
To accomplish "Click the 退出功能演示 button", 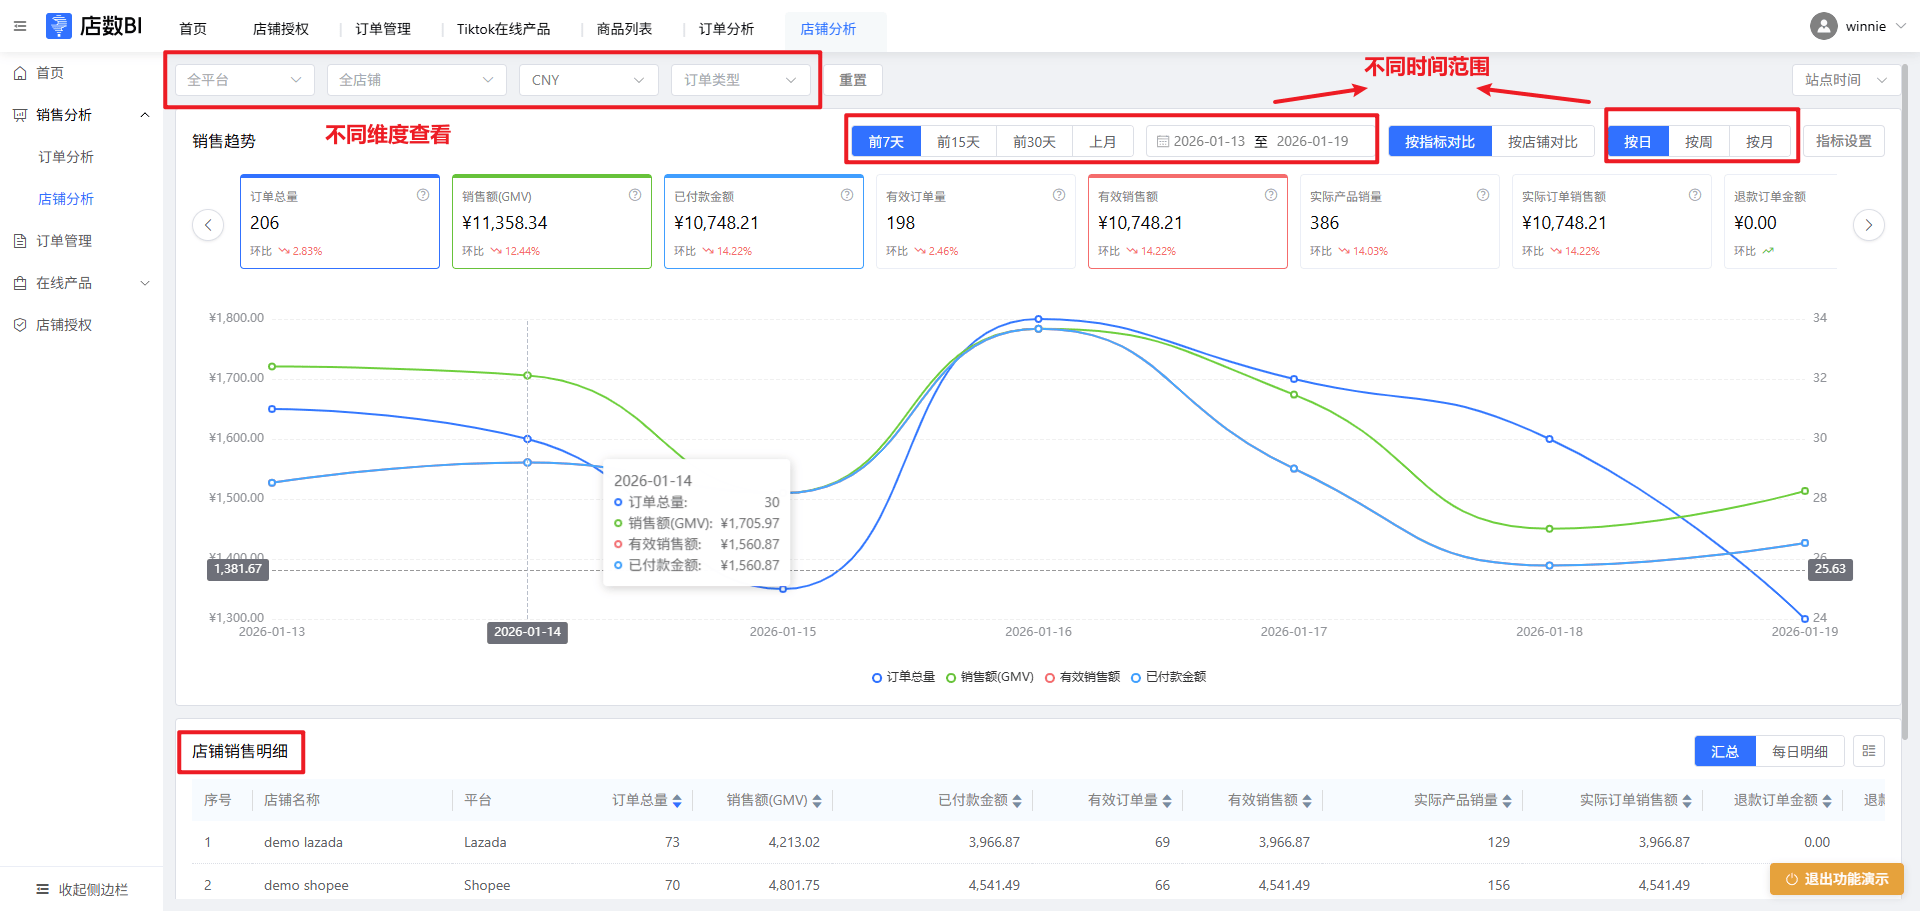I will (1837, 879).
